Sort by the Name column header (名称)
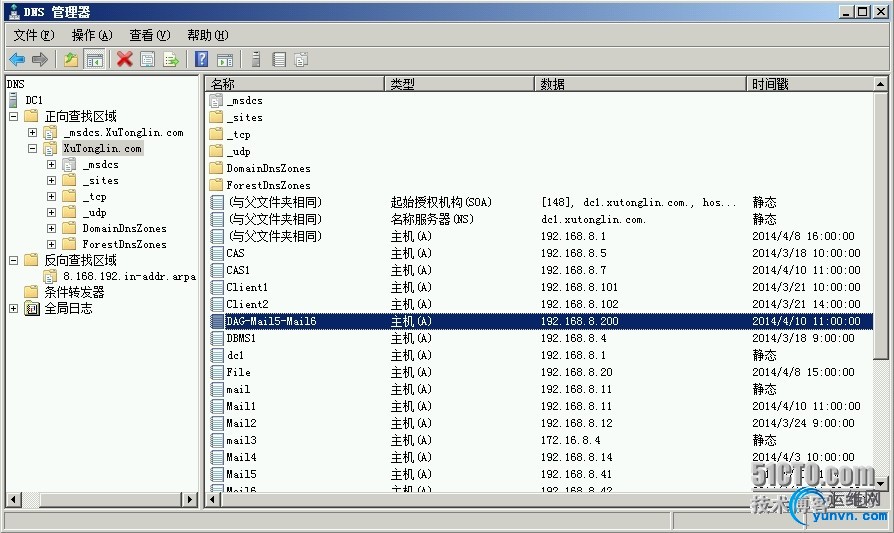This screenshot has width=894, height=533. (x=295, y=84)
